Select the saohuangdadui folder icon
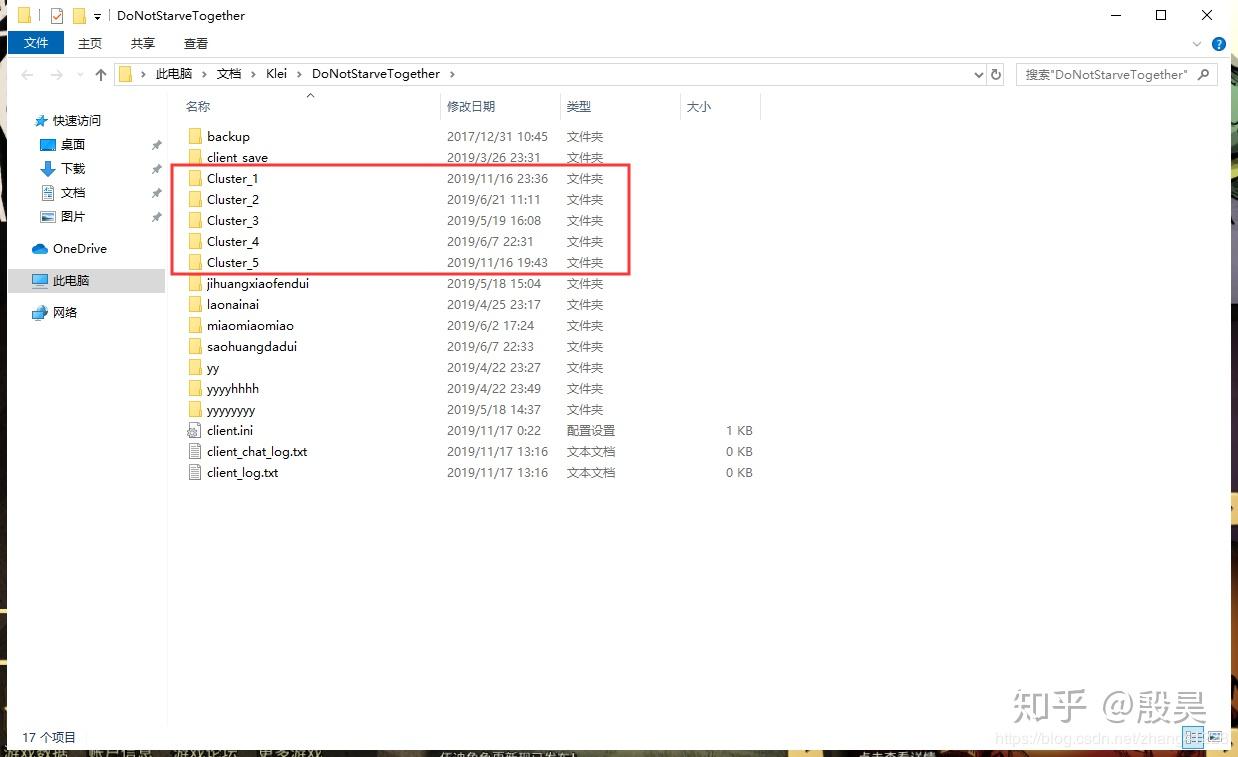This screenshot has height=757, width=1238. (x=195, y=346)
